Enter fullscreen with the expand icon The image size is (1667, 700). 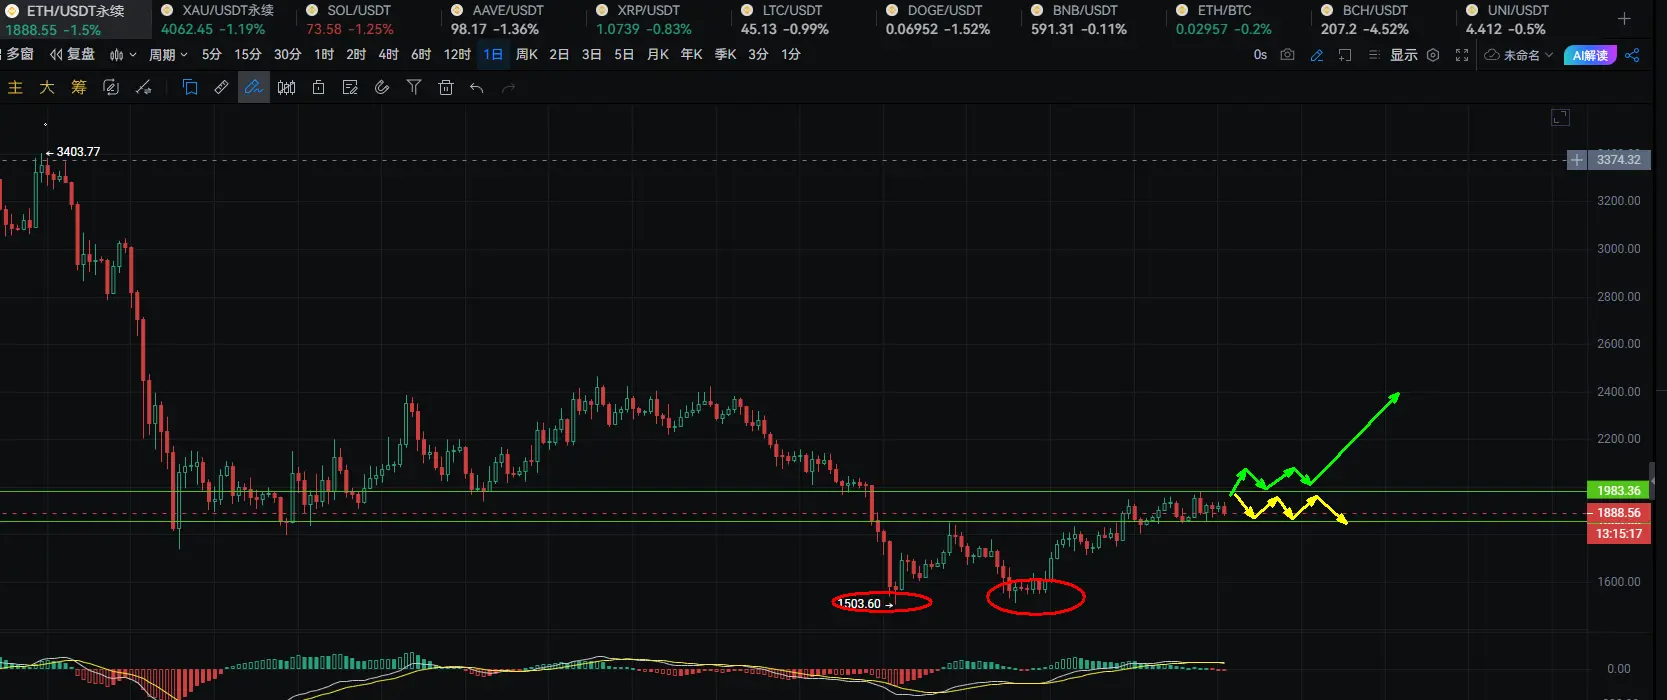(x=1462, y=55)
